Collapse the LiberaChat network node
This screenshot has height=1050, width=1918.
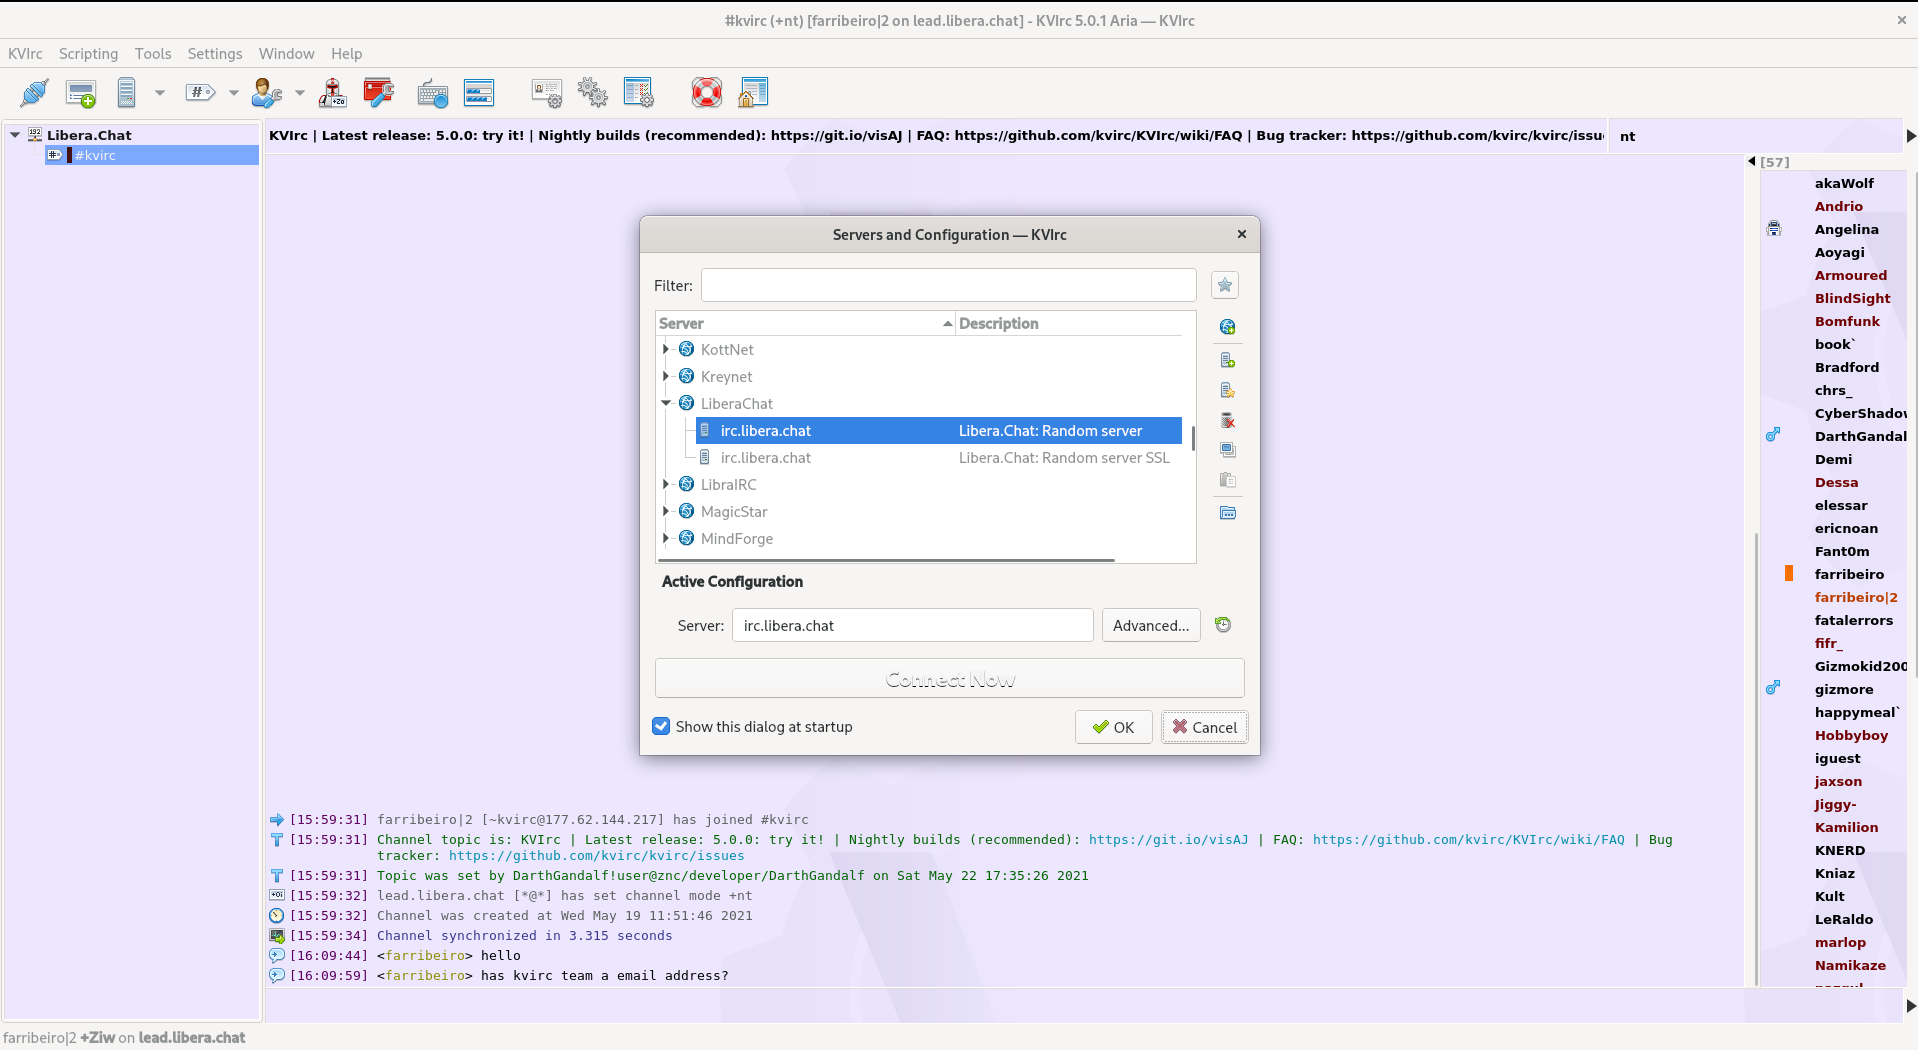pyautogui.click(x=666, y=403)
